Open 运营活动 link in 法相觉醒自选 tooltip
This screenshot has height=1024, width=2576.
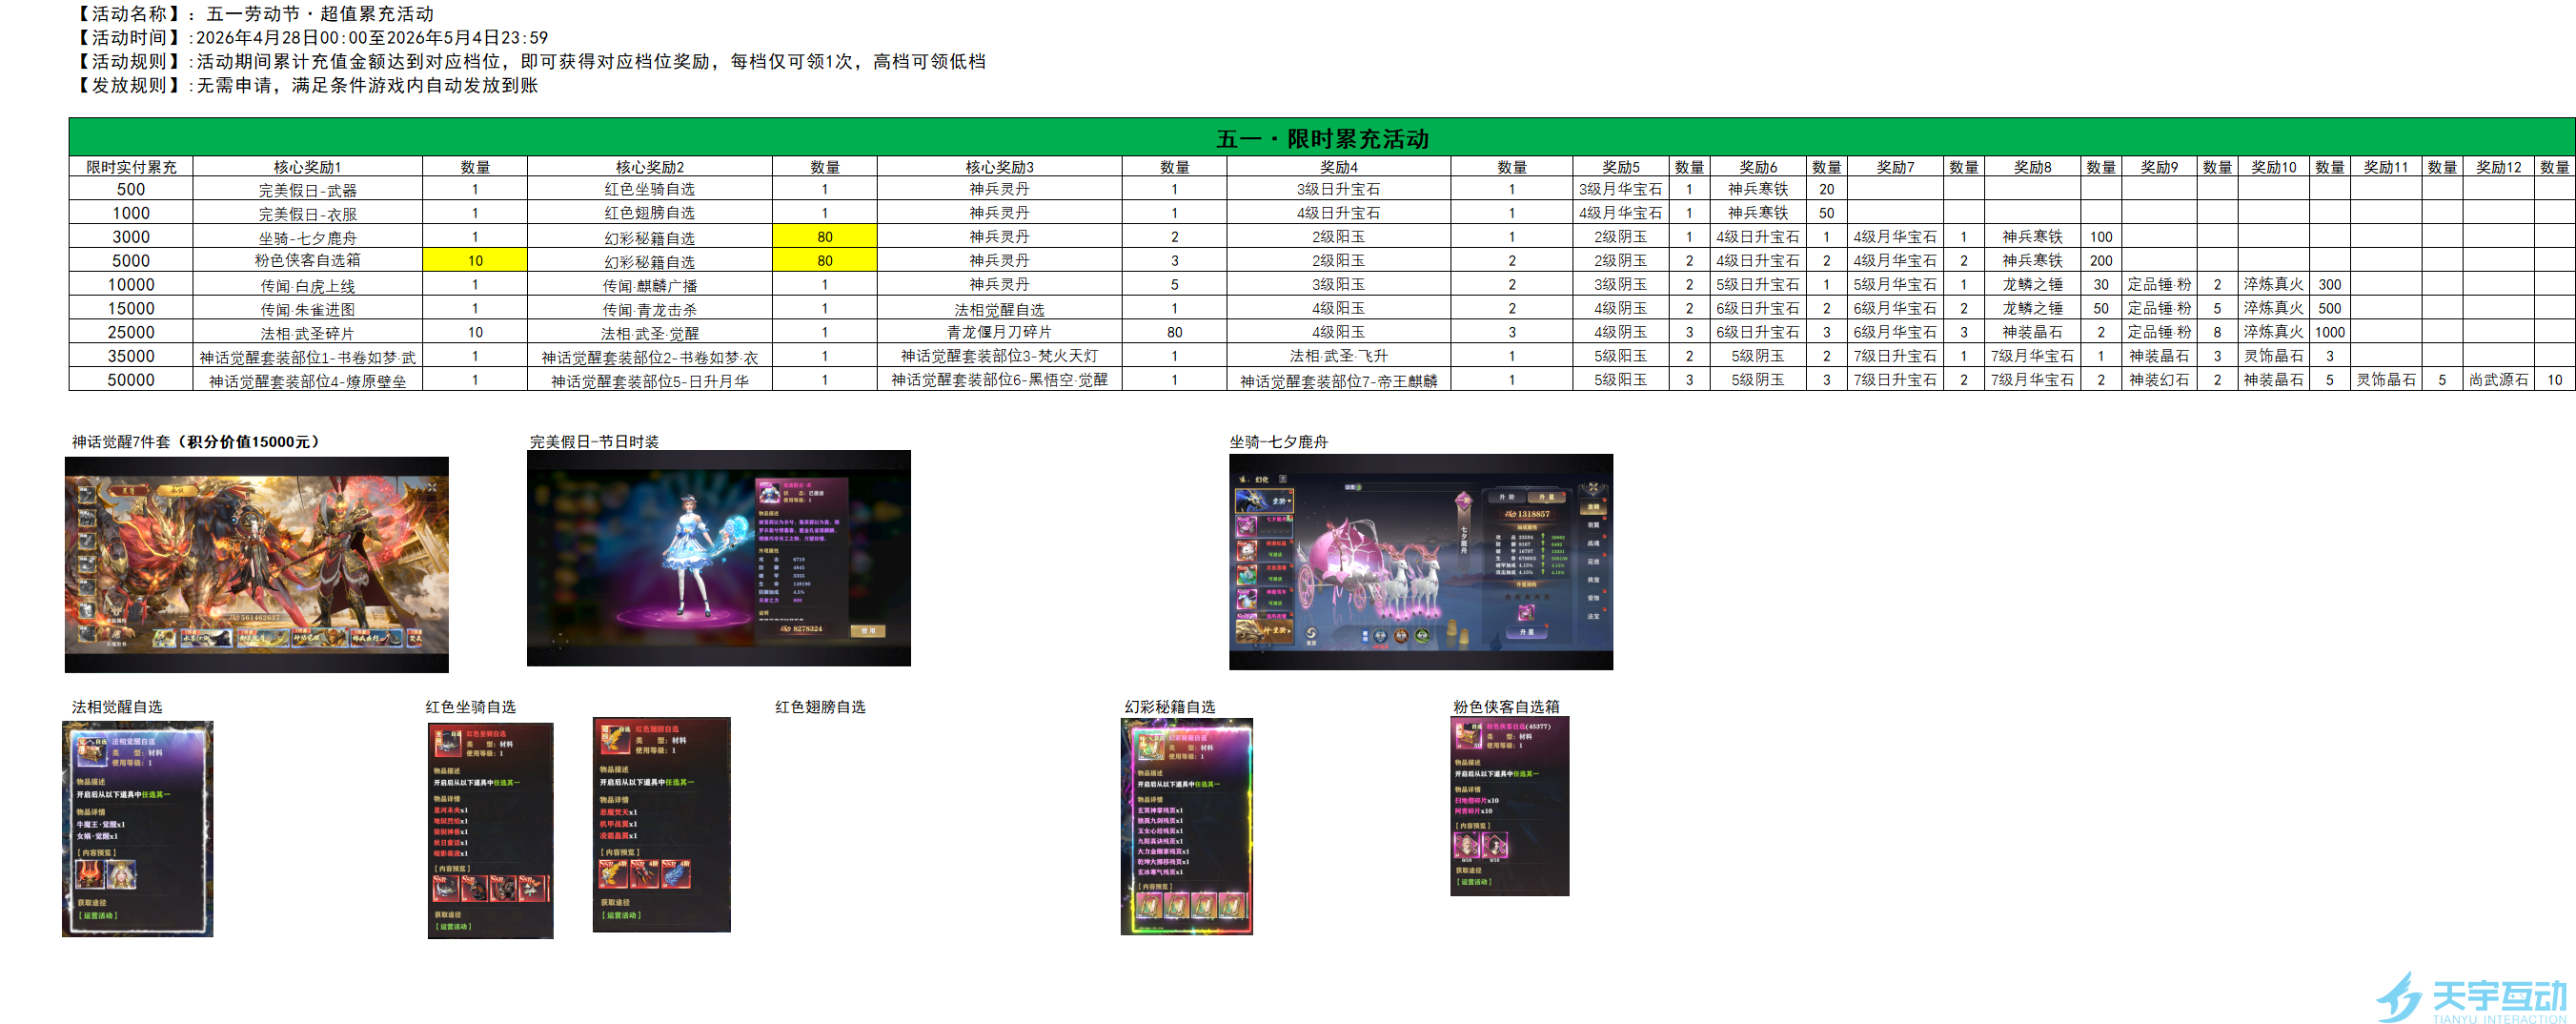(x=98, y=915)
